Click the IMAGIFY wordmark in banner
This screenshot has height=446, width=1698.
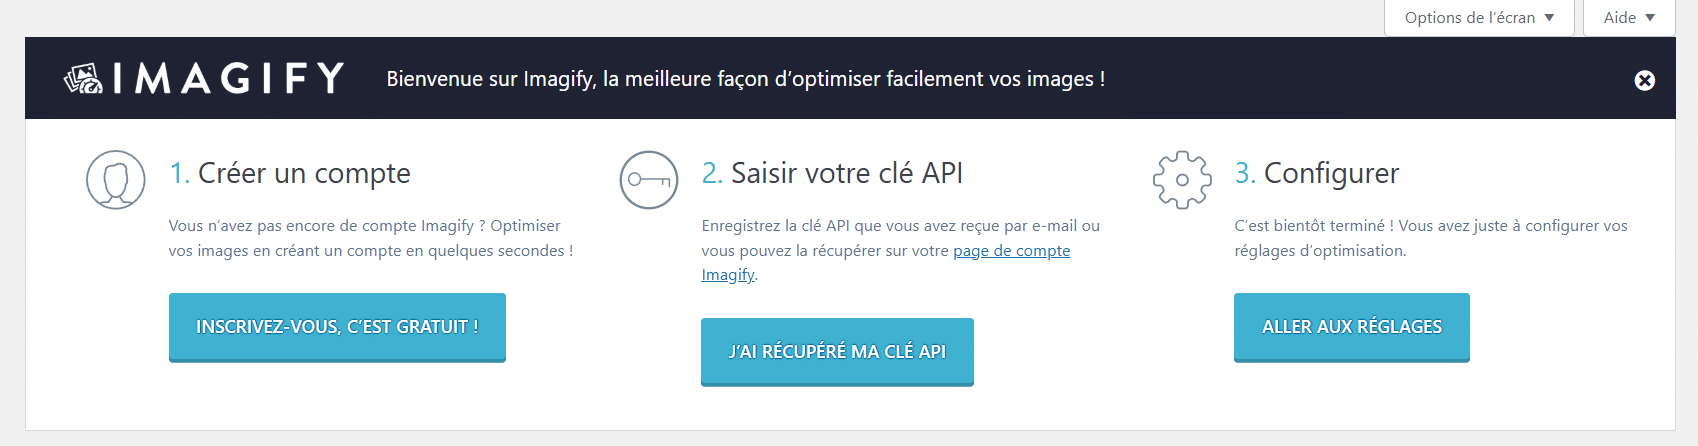pyautogui.click(x=229, y=78)
